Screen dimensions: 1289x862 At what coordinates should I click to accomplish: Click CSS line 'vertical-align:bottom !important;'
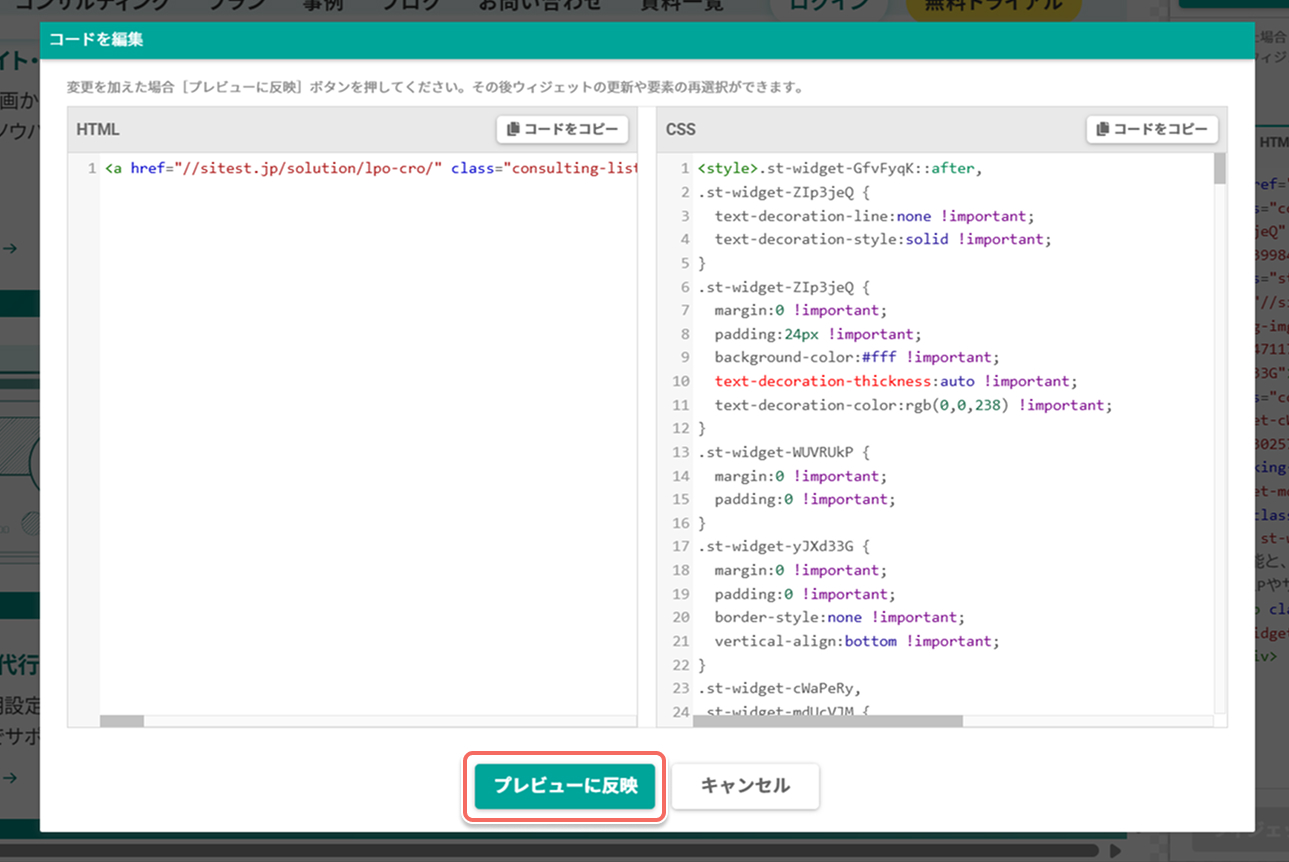click(x=857, y=641)
